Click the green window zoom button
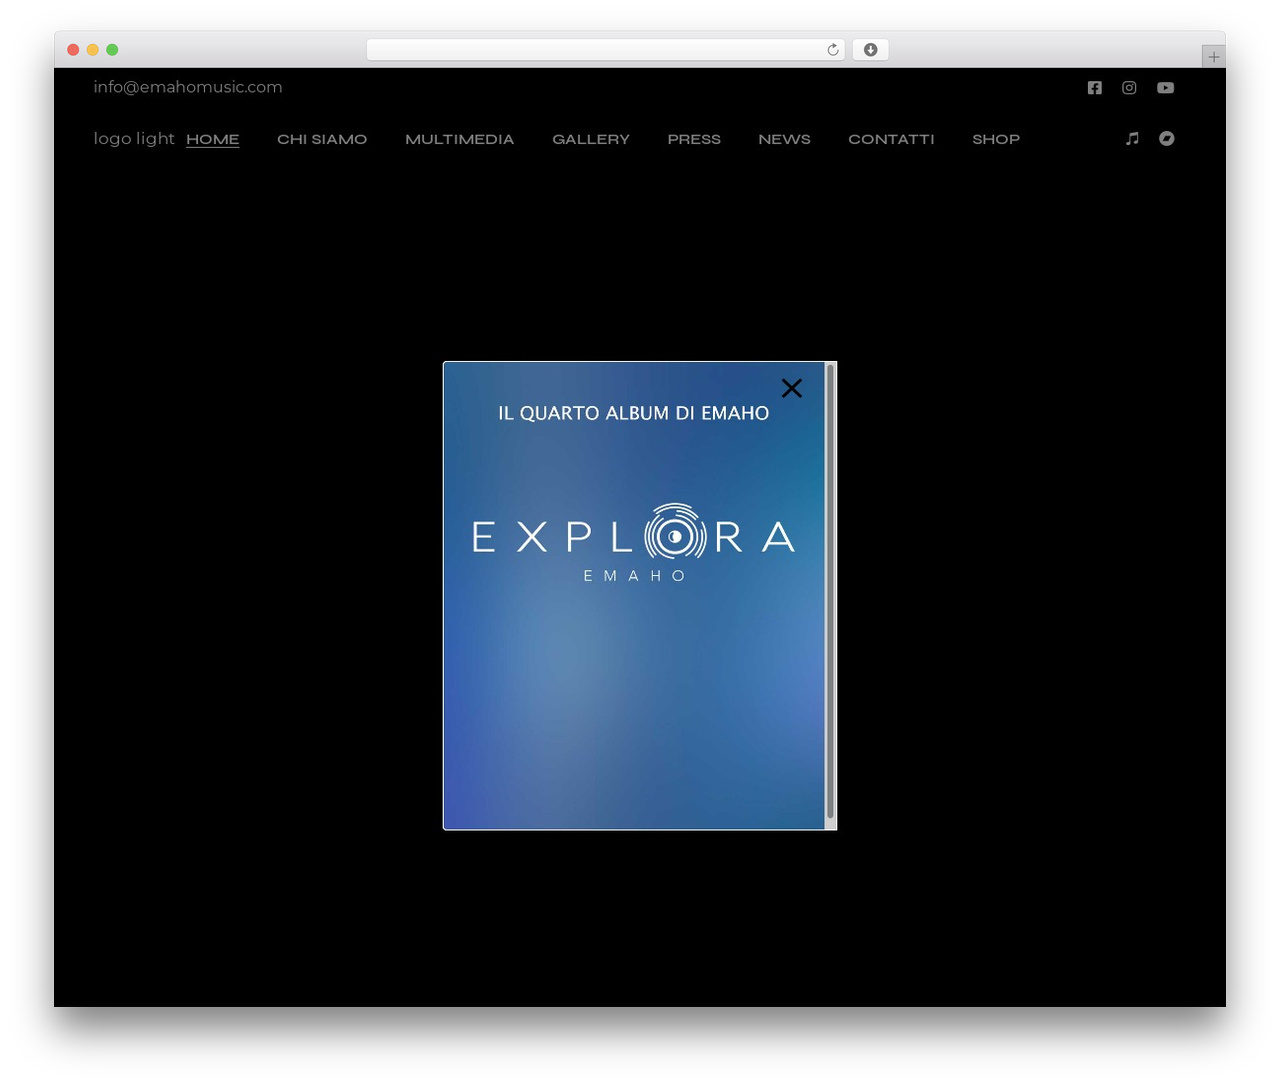The width and height of the screenshot is (1280, 1084). 112,50
